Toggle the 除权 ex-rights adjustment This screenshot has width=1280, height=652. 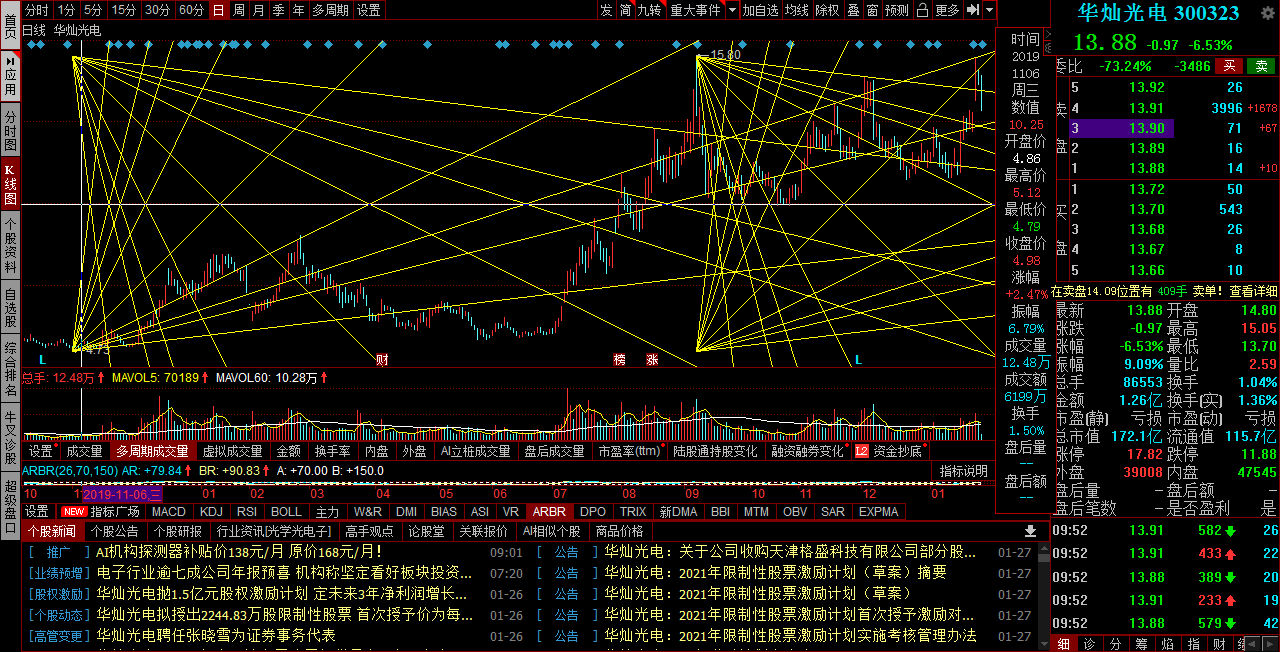[827, 10]
